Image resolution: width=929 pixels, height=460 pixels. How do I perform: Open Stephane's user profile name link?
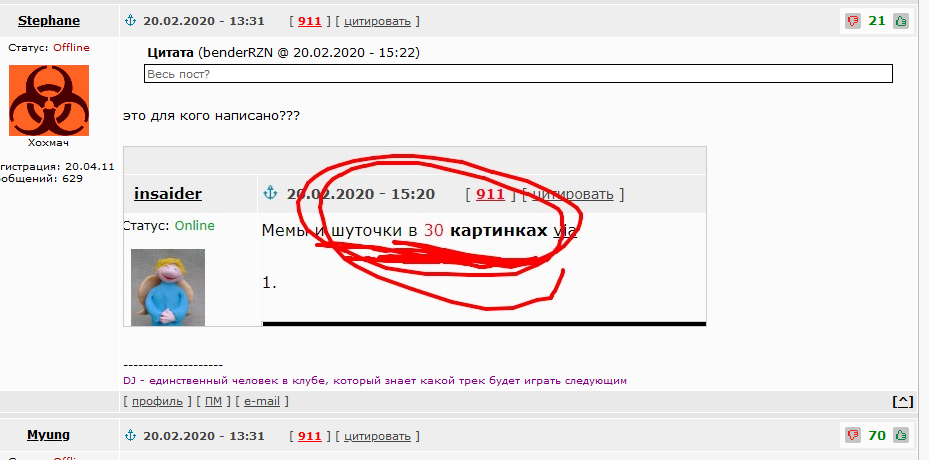click(x=49, y=21)
